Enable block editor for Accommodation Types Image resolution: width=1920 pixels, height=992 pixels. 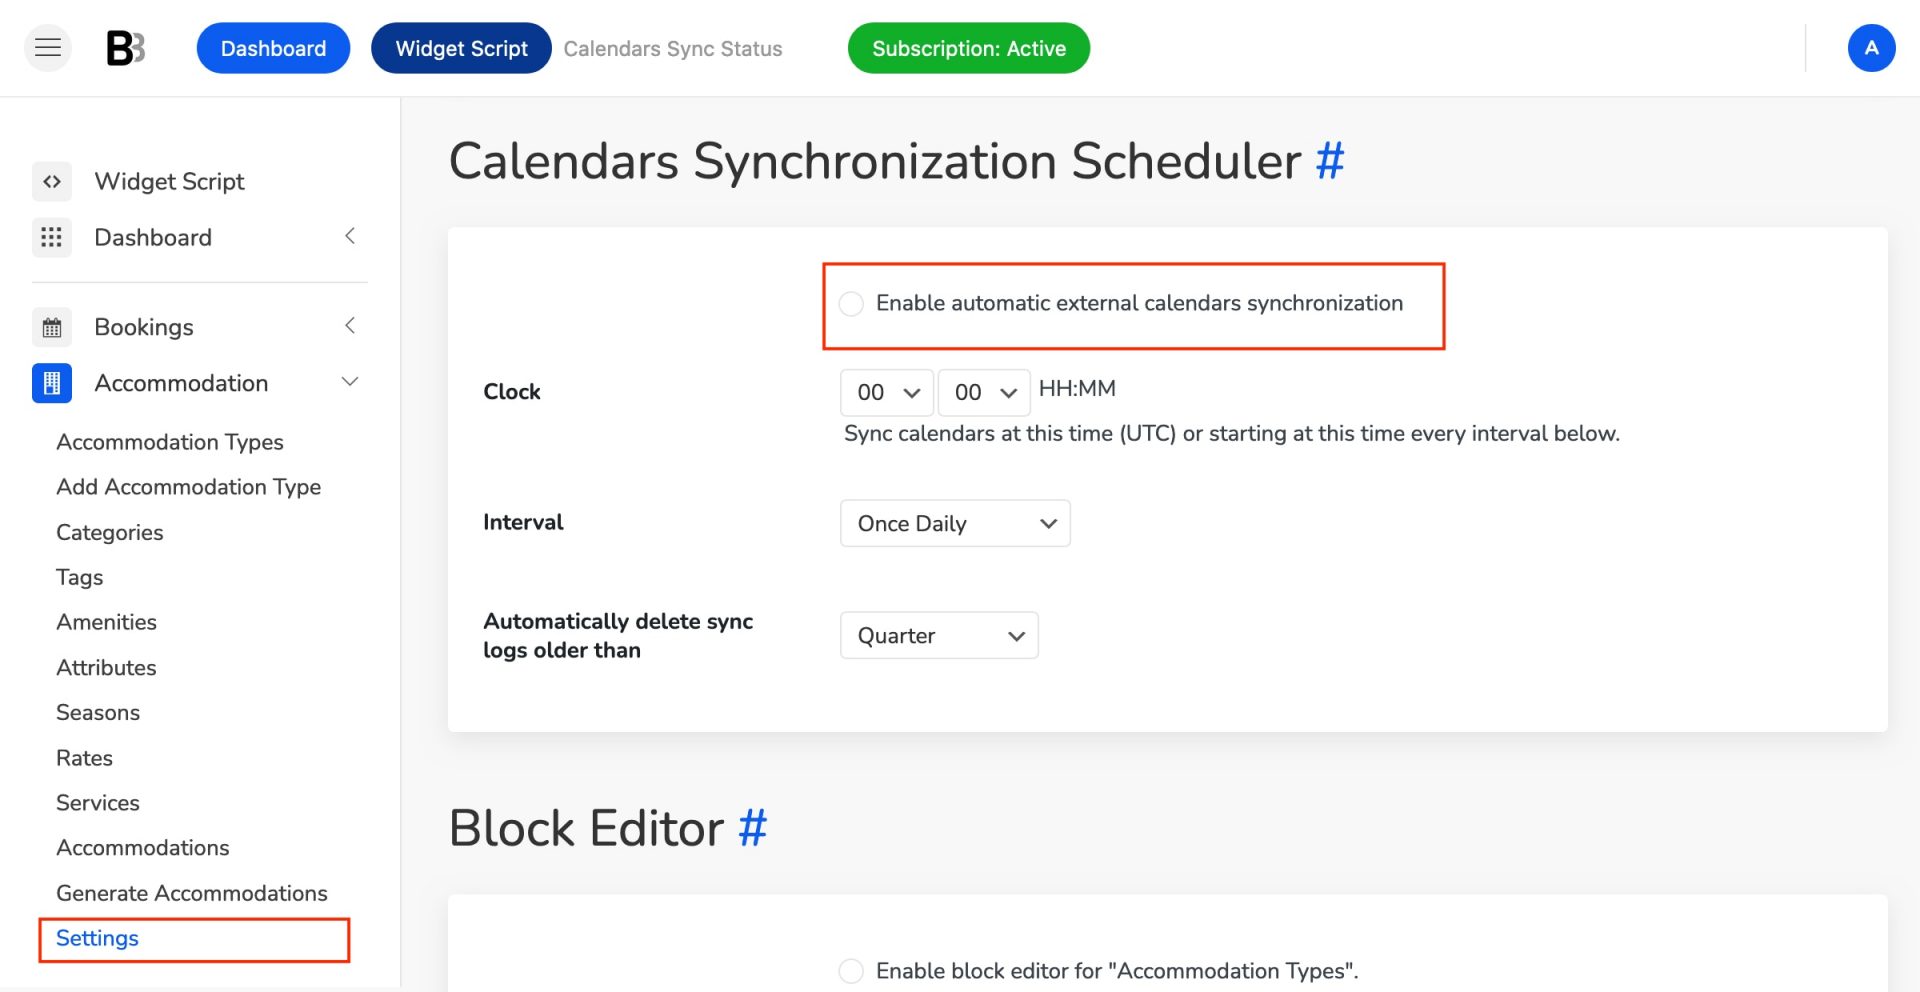tap(851, 970)
